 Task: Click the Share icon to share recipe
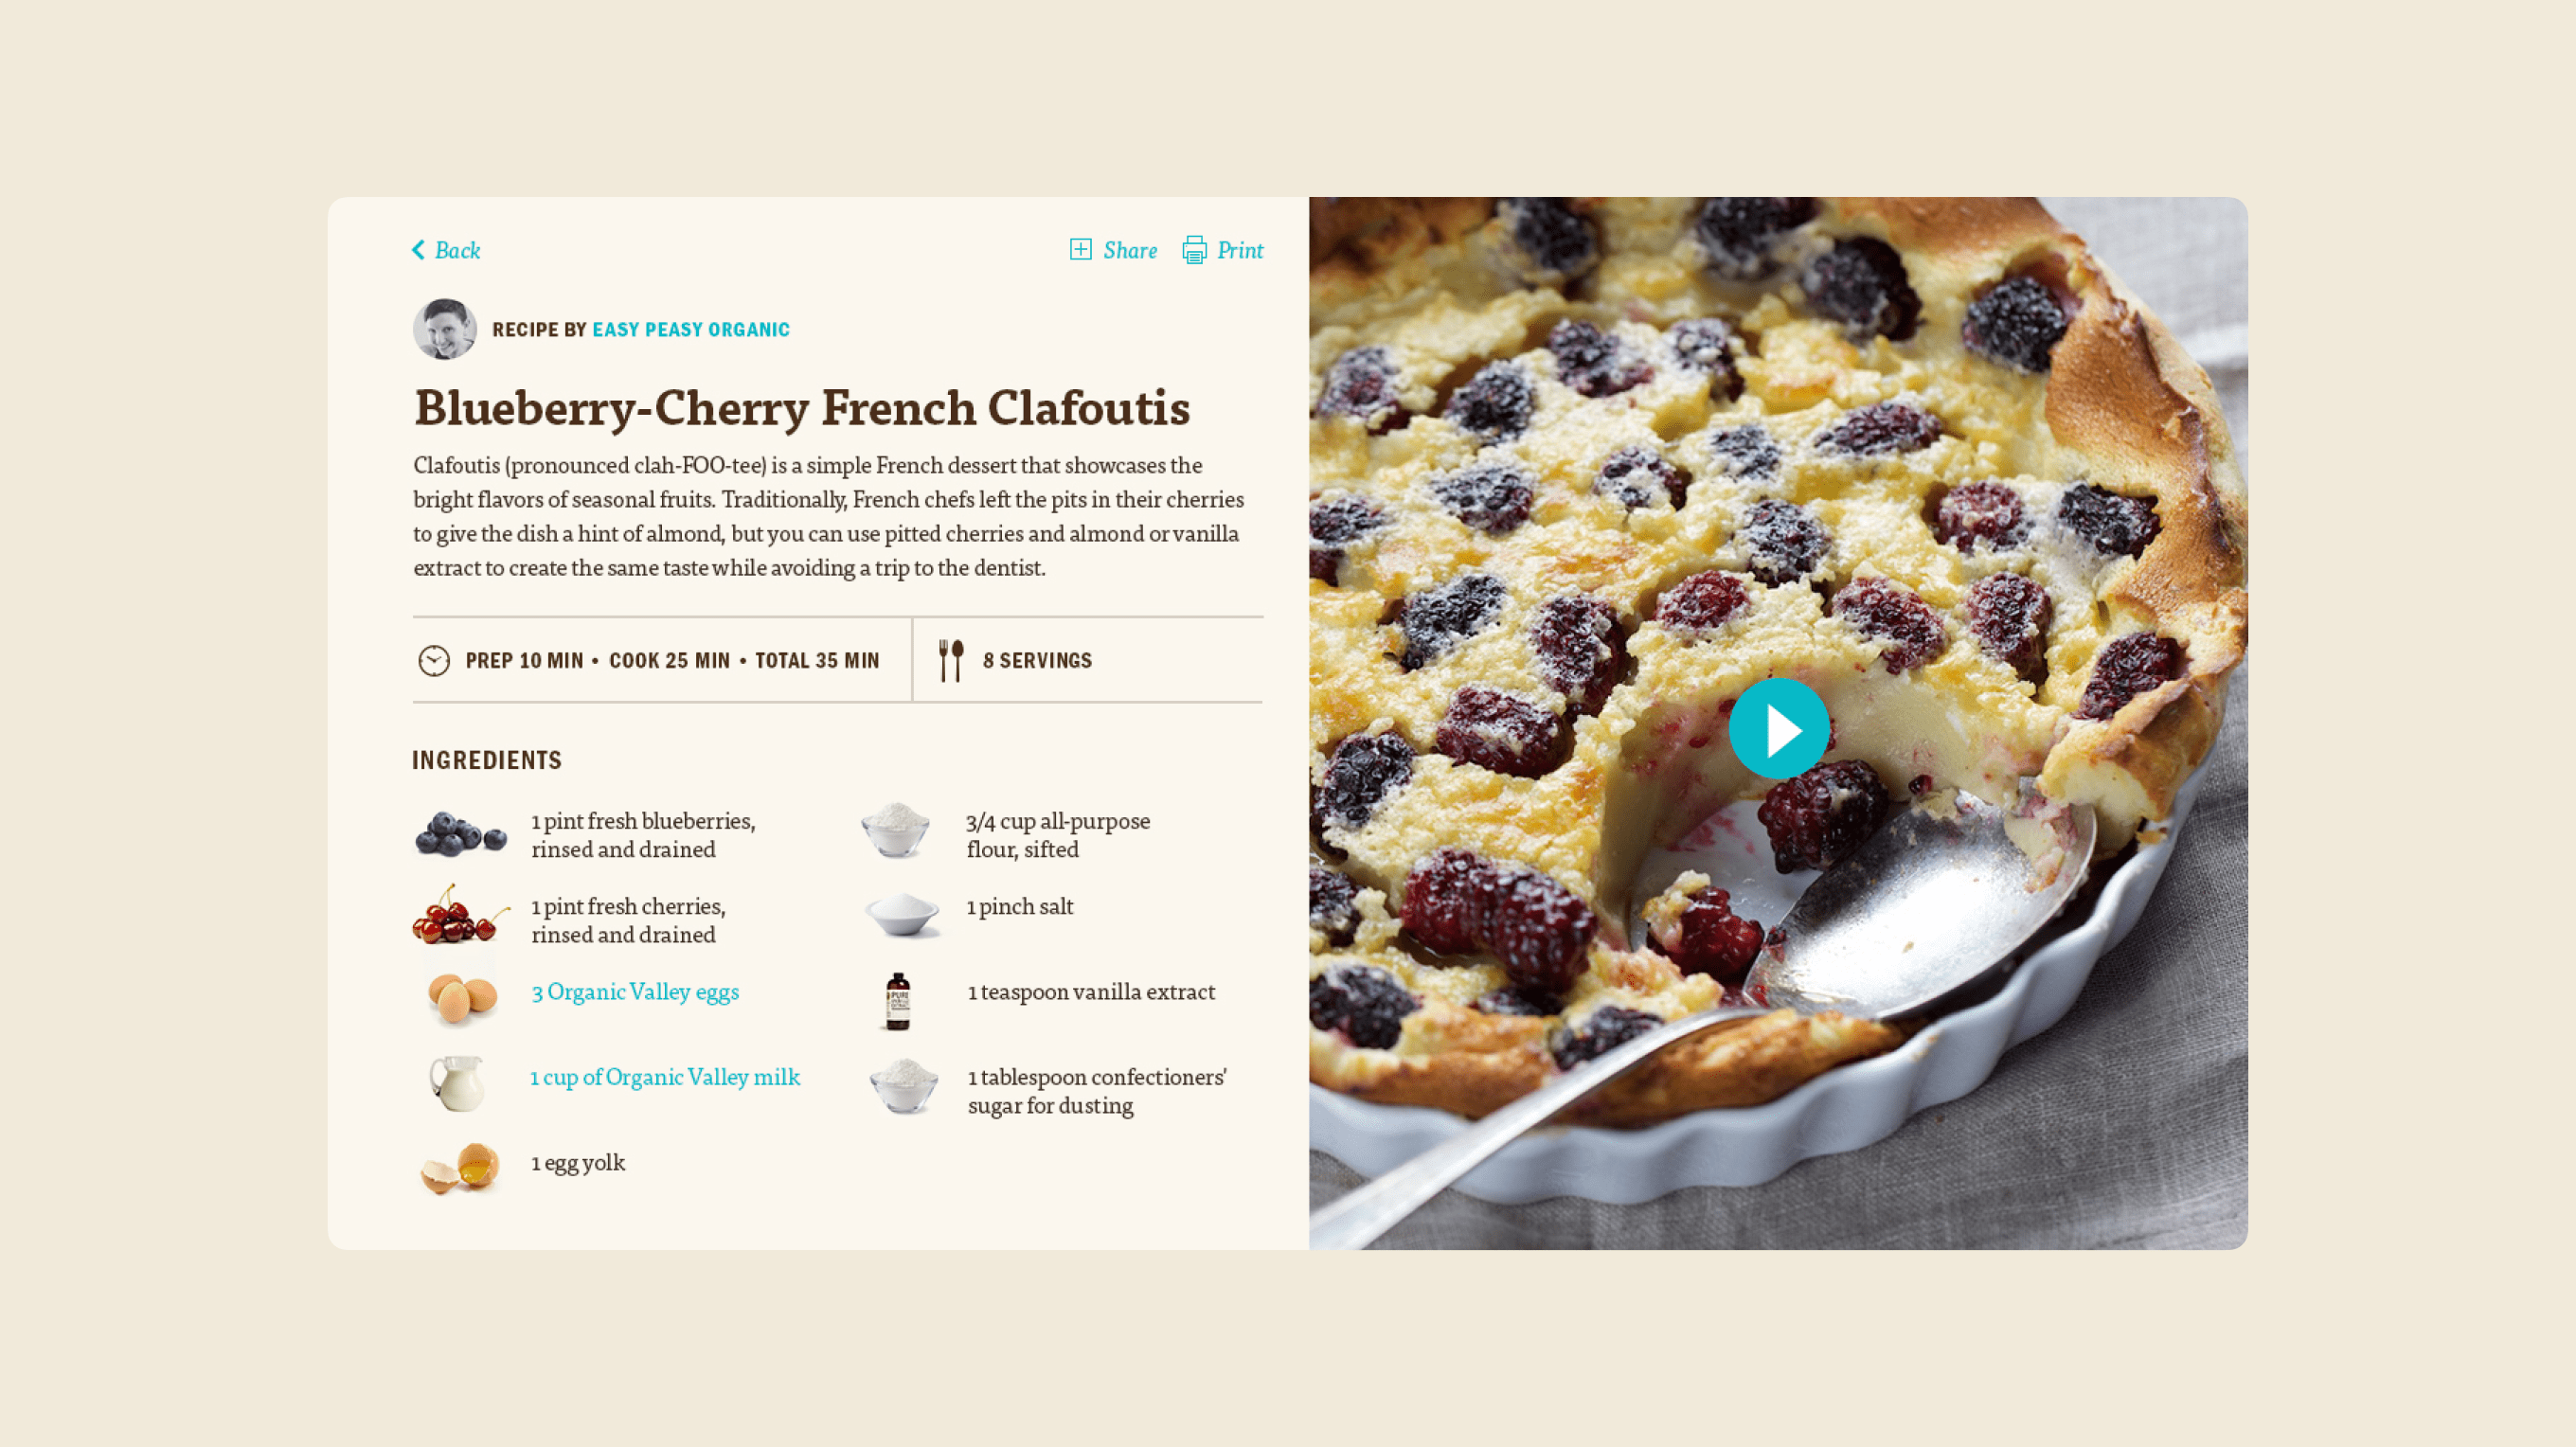click(x=1080, y=249)
